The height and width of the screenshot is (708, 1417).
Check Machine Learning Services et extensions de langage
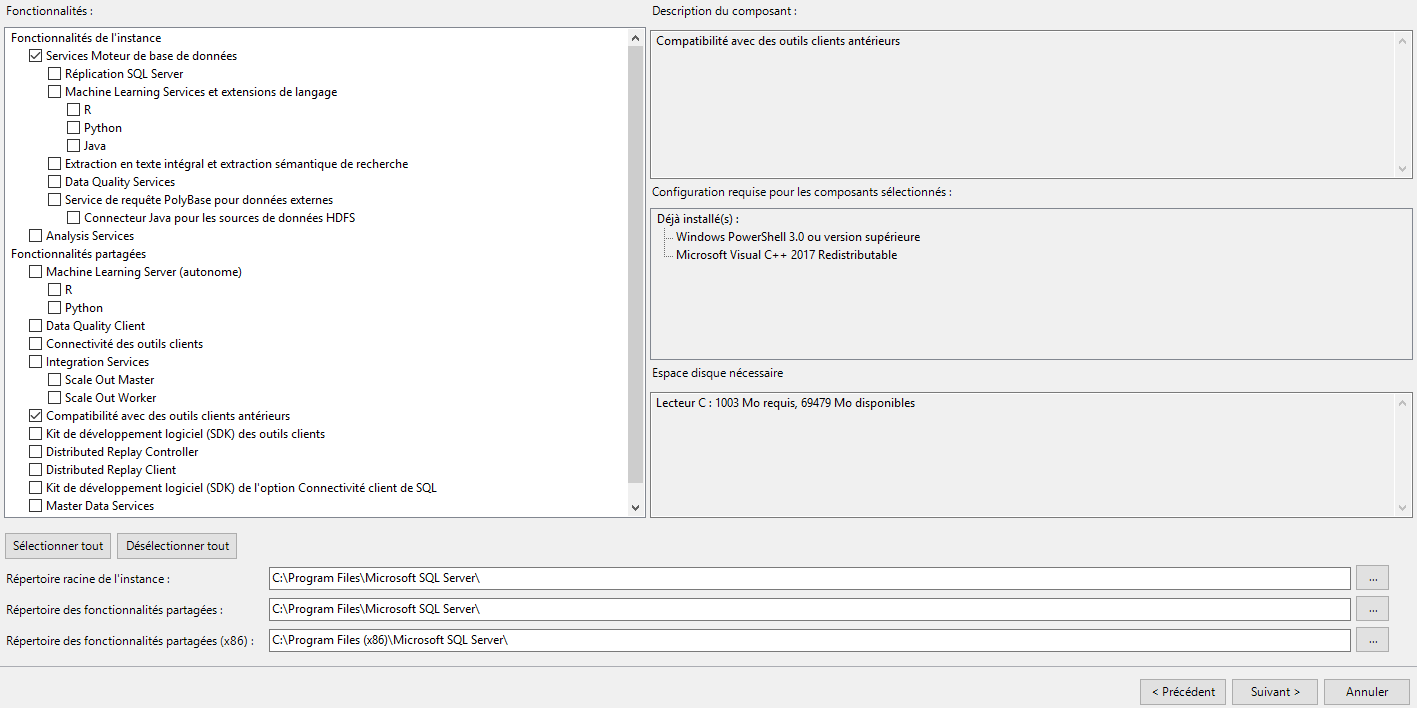click(x=55, y=92)
